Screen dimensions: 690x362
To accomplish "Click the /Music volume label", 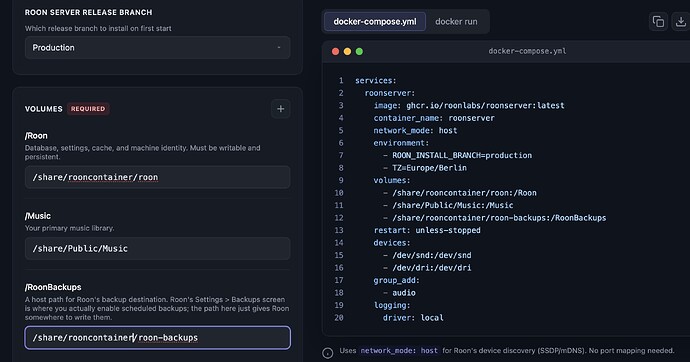I will coord(38,216).
